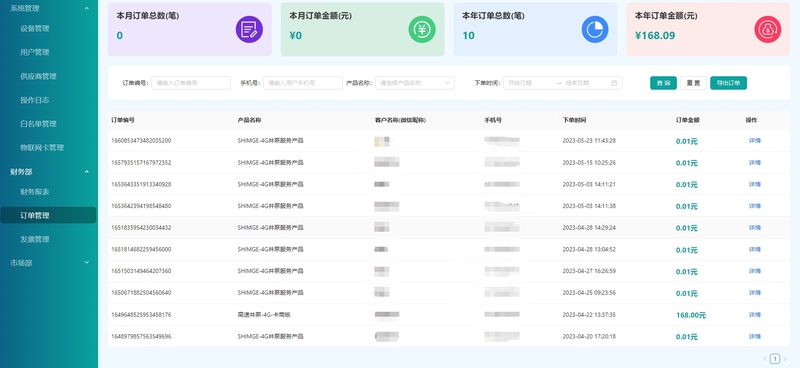Click the 重置 reset button
Image resolution: width=800 pixels, height=368 pixels.
pyautogui.click(x=693, y=83)
